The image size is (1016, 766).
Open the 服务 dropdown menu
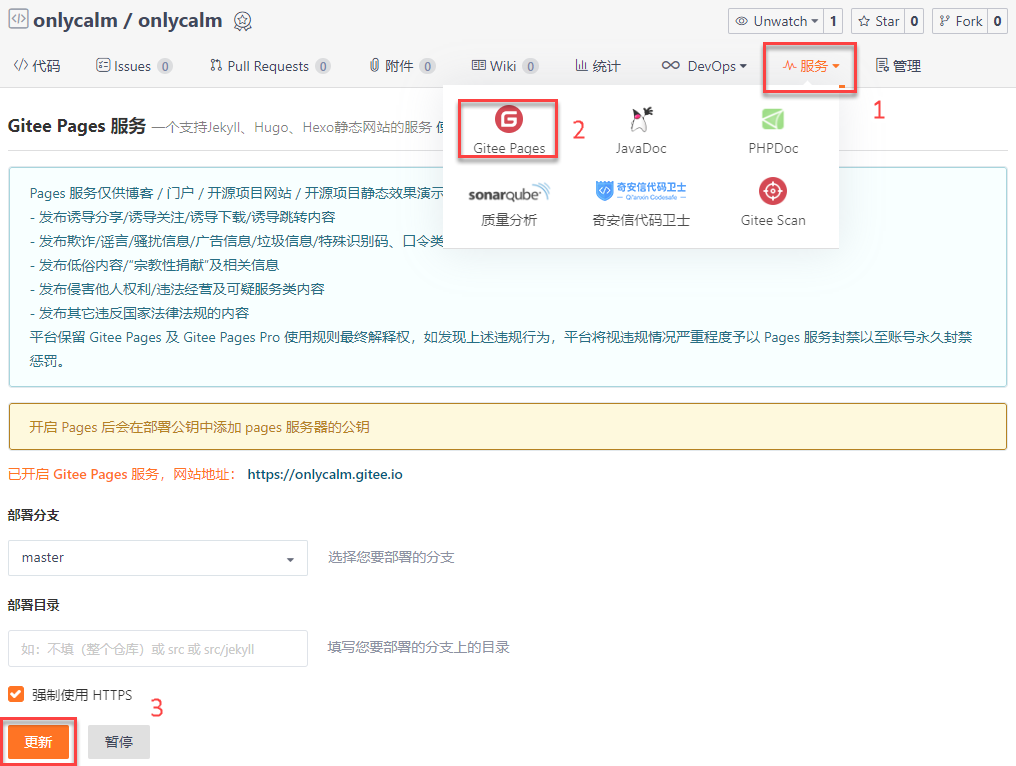pos(810,67)
